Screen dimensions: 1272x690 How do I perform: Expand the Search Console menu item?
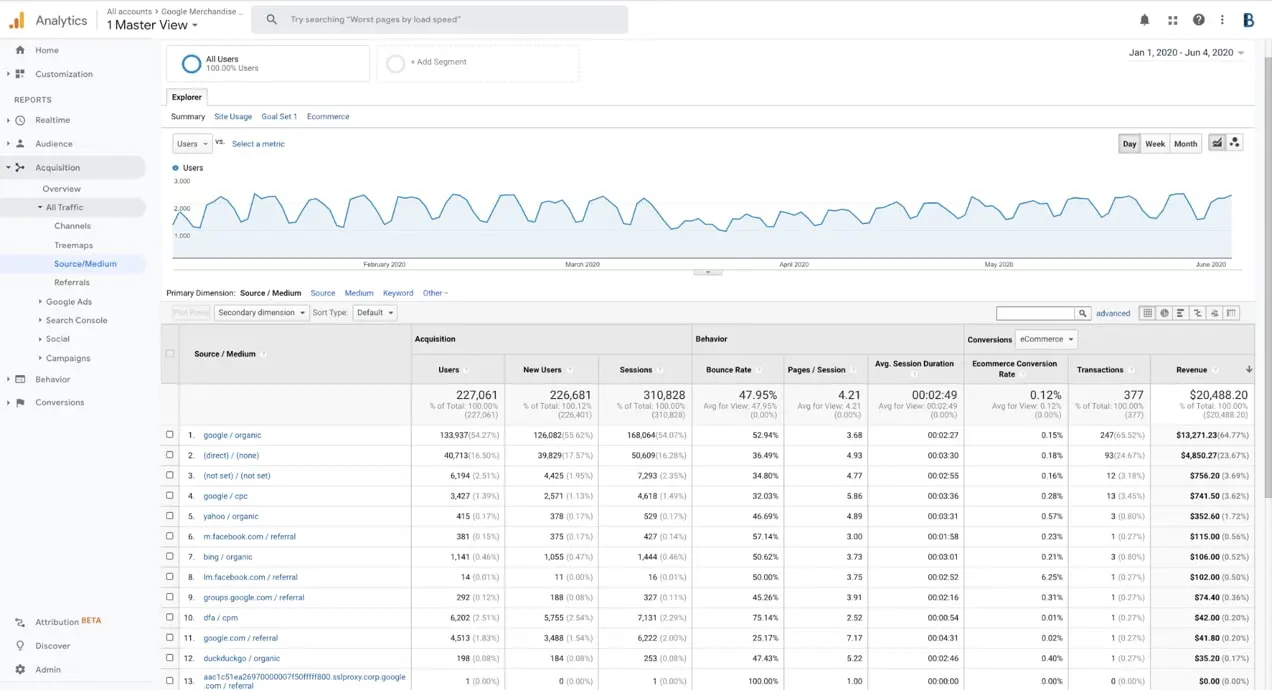(76, 321)
